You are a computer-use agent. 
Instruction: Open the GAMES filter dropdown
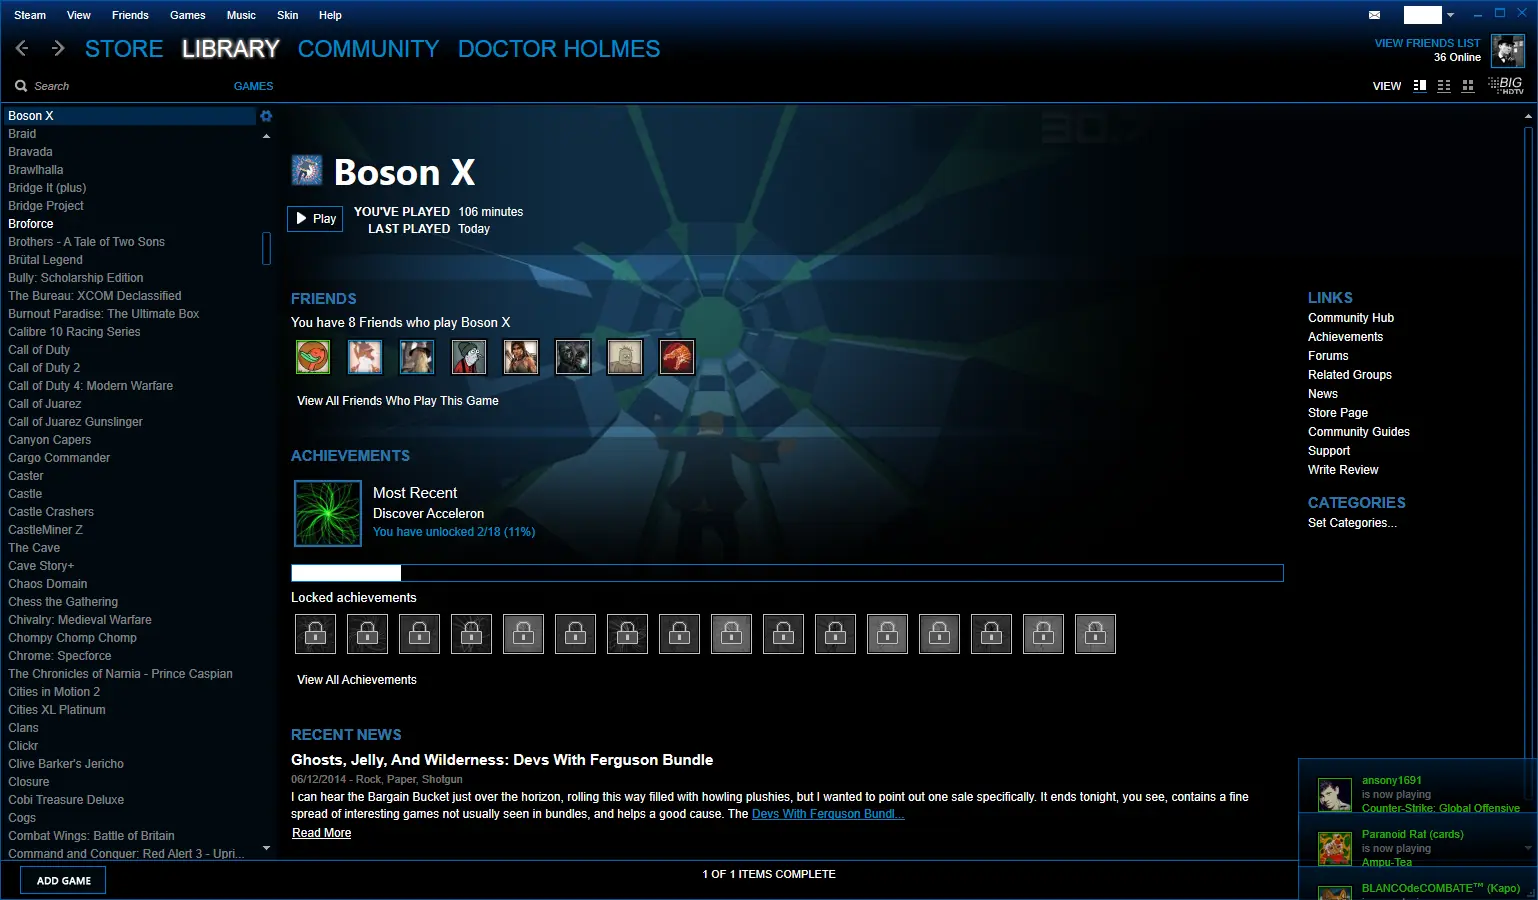[x=253, y=86]
